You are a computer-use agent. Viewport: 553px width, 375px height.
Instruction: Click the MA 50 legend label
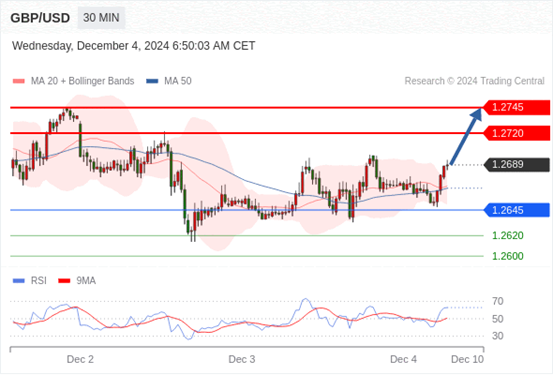pos(178,81)
